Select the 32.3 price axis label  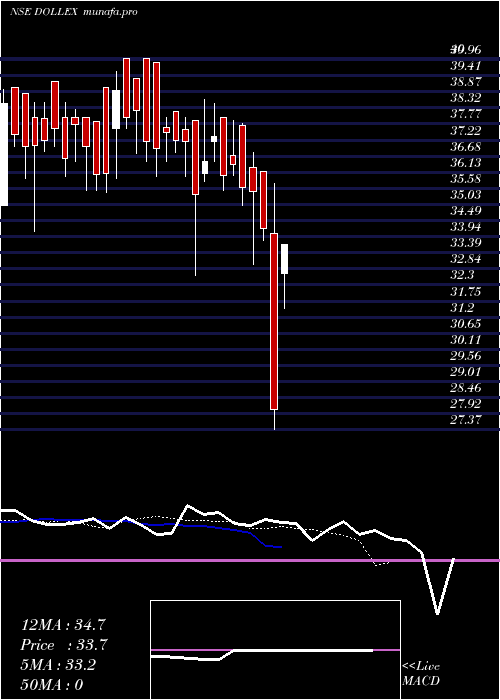tap(462, 275)
